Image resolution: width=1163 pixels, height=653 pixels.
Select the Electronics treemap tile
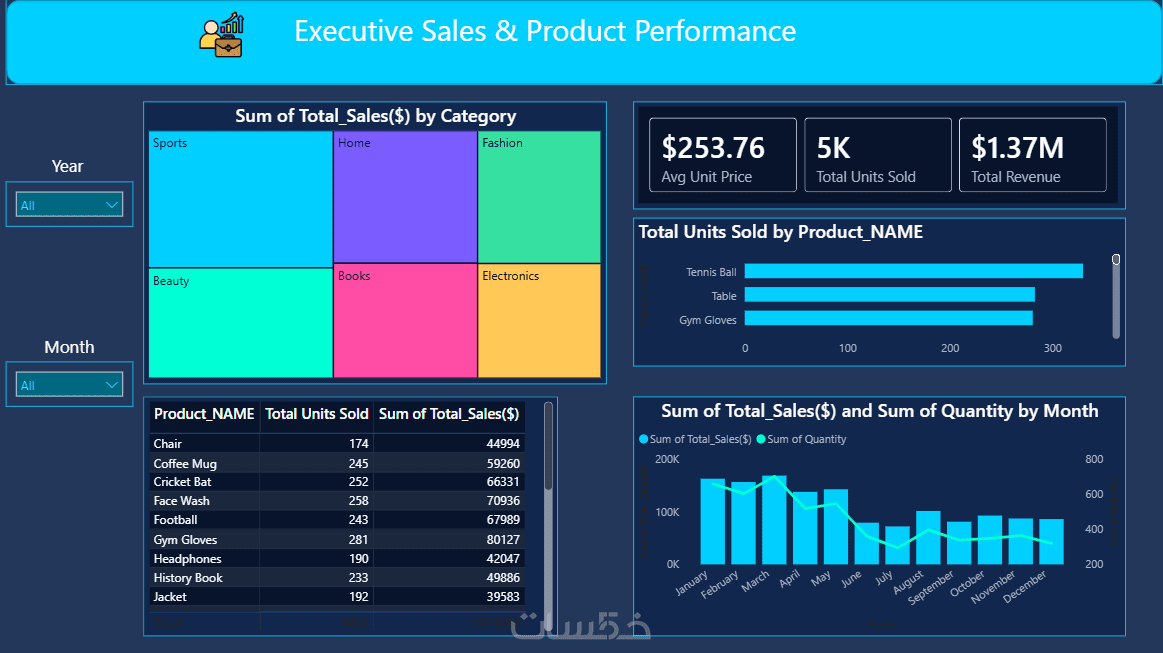click(539, 321)
